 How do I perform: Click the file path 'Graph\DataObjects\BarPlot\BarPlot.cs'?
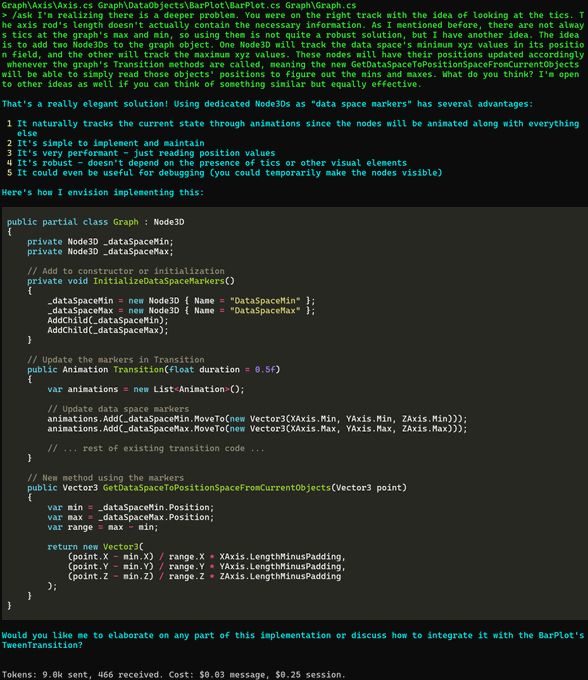click(x=189, y=6)
